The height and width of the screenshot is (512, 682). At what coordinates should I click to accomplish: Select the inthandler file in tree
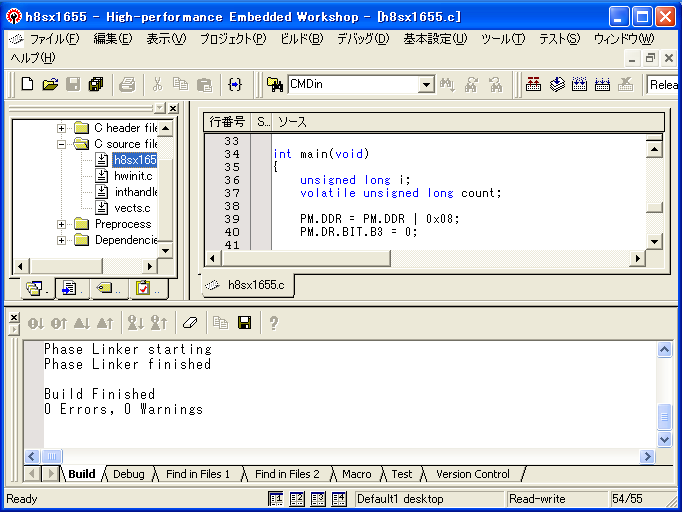pyautogui.click(x=135, y=192)
